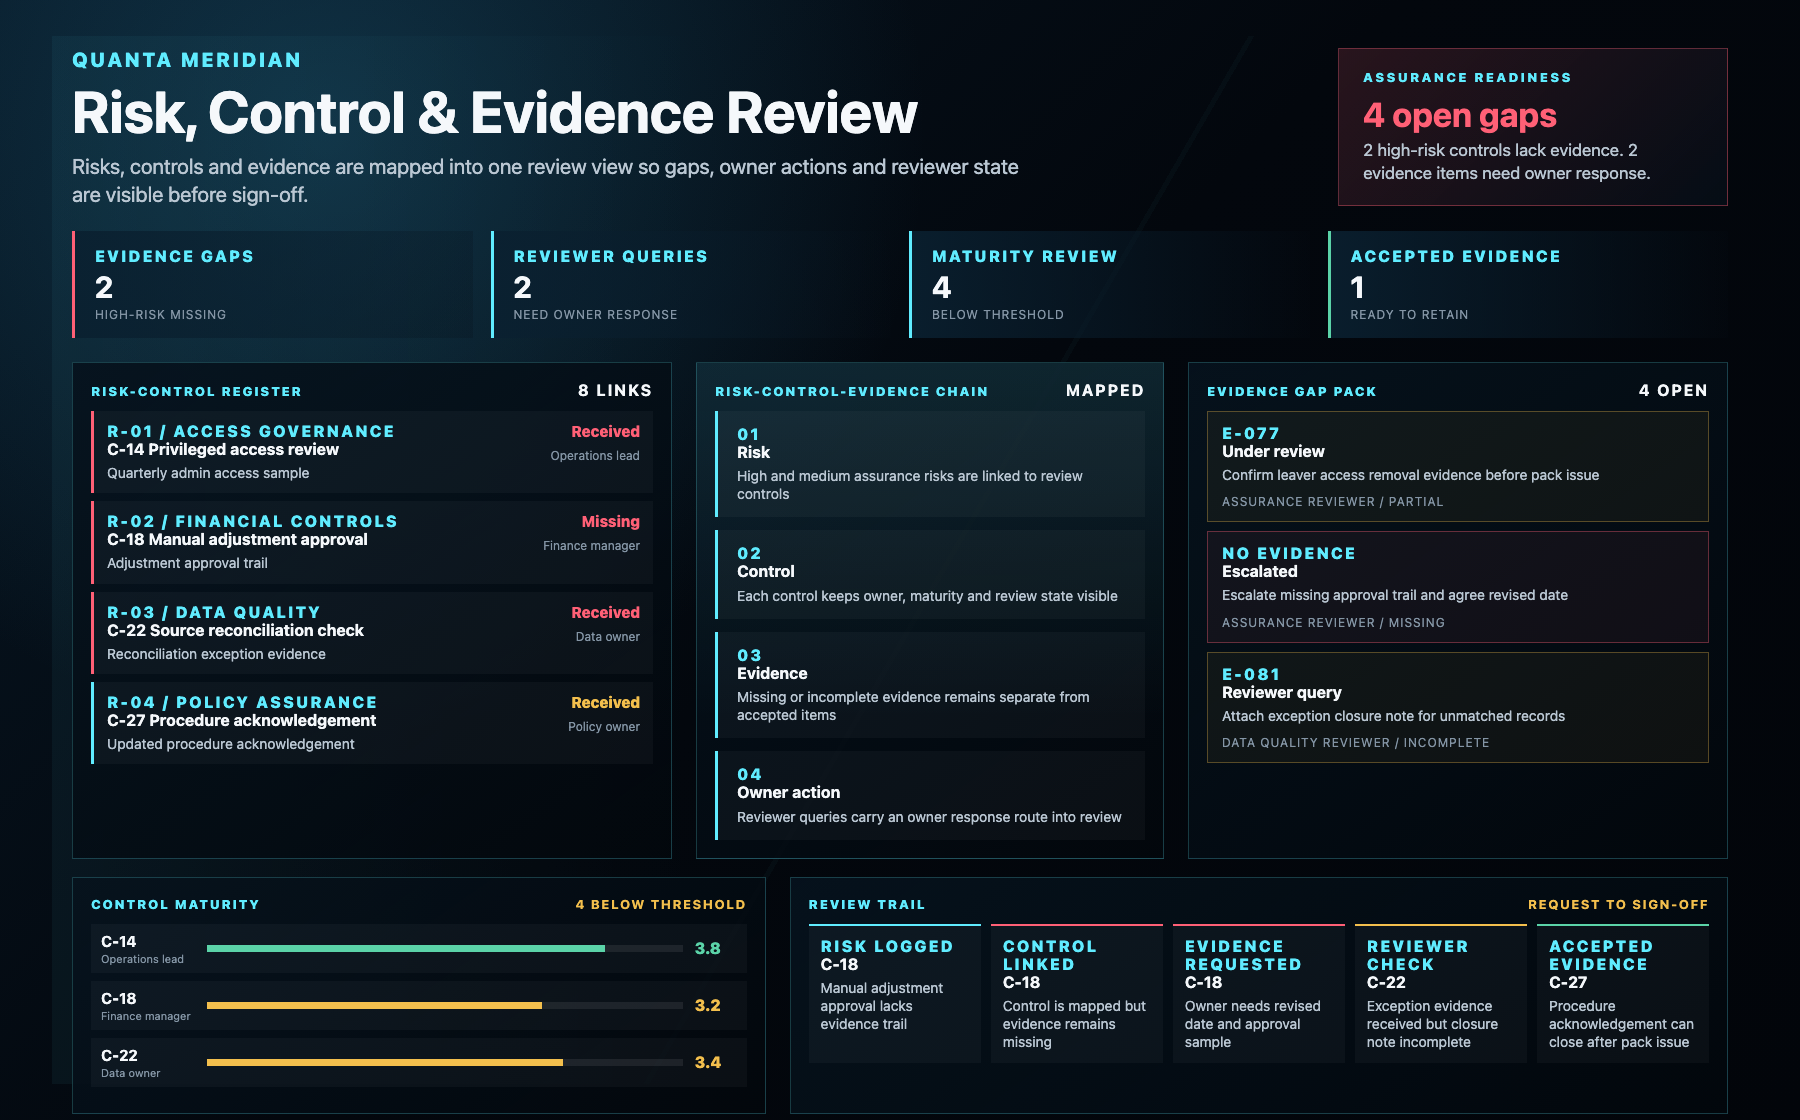Open chain step 02 Control

coord(930,575)
